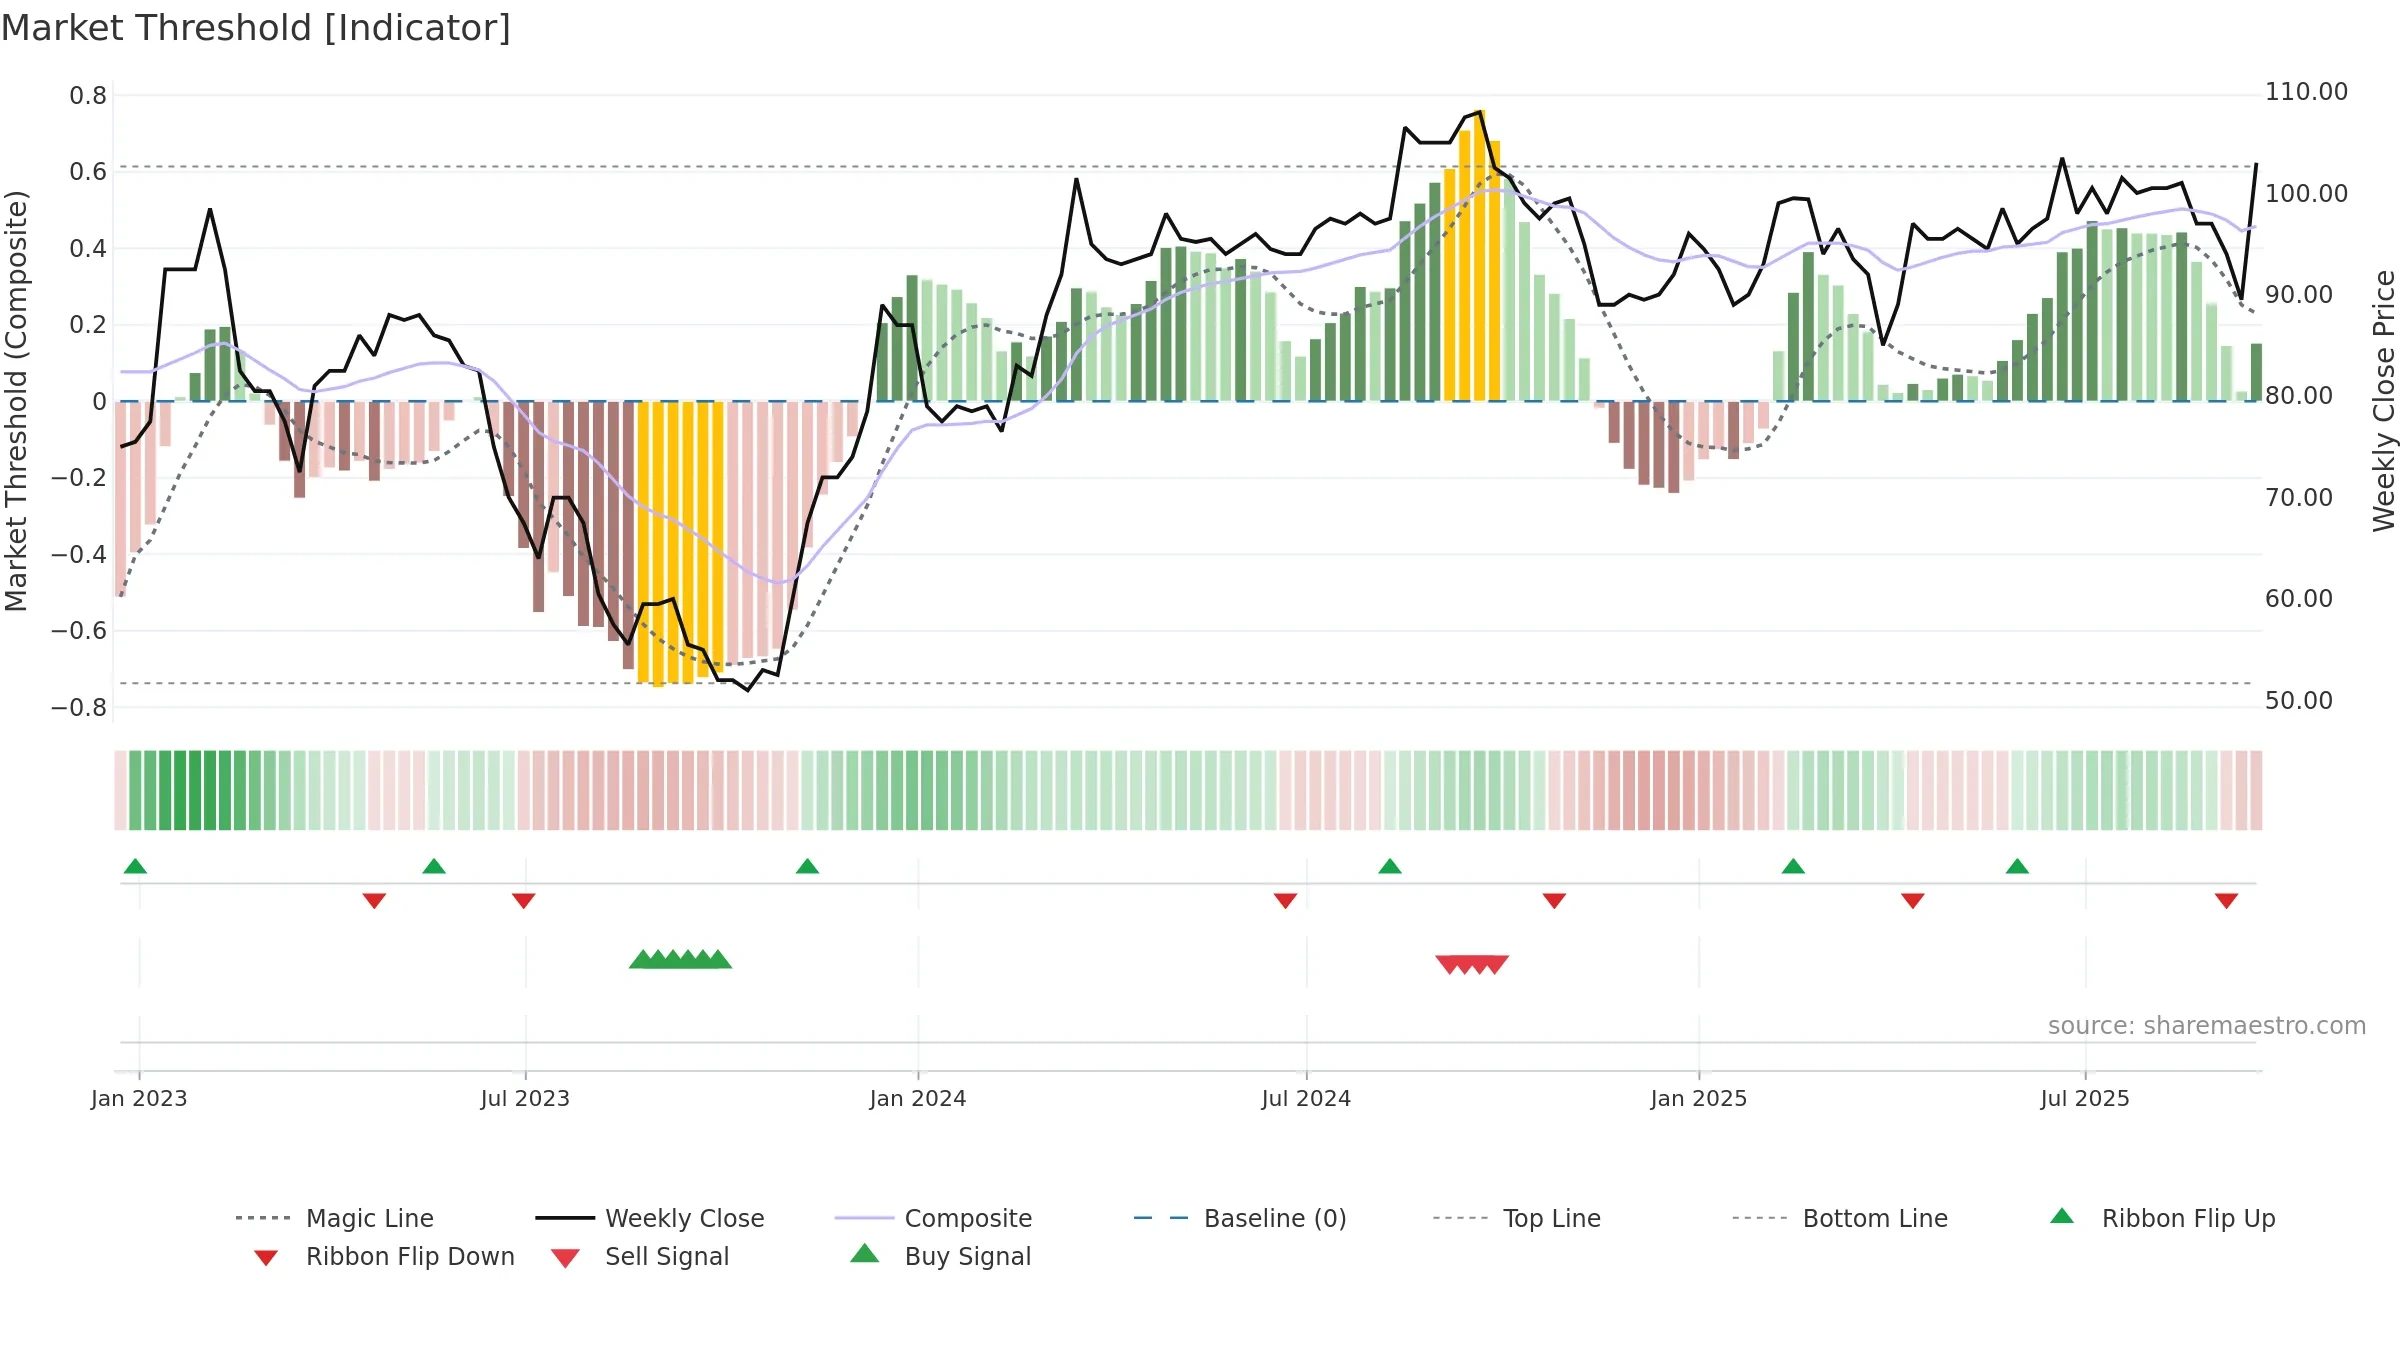Click the −0.8 left axis label
This screenshot has height=1350, width=2400.
79,708
